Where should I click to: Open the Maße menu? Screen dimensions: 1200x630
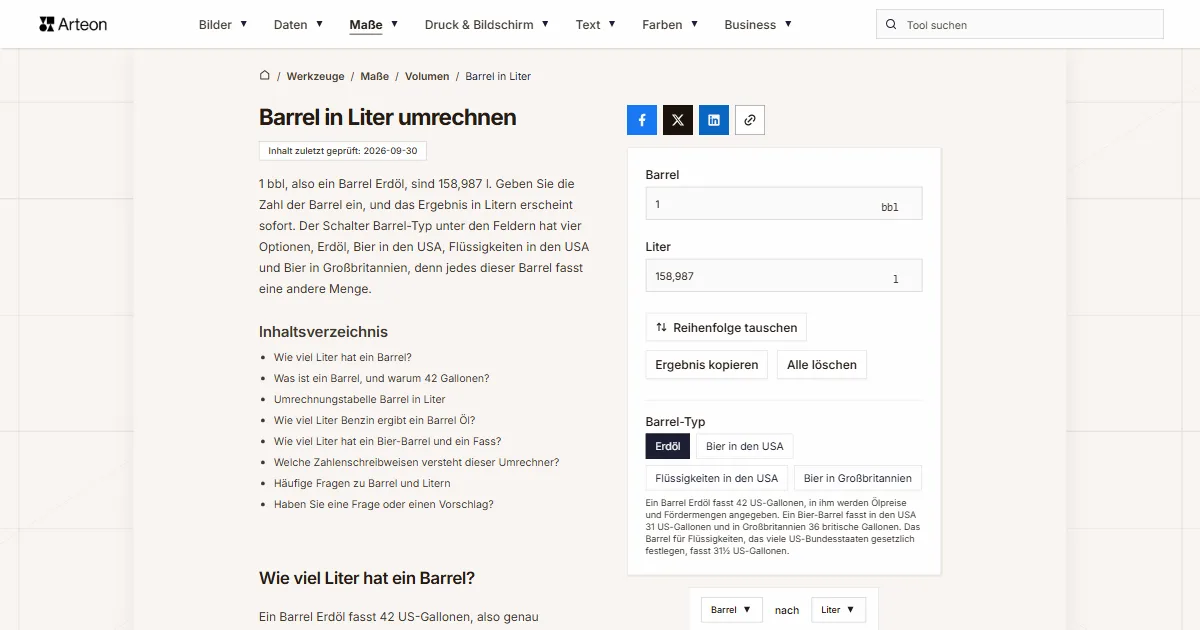tap(374, 25)
